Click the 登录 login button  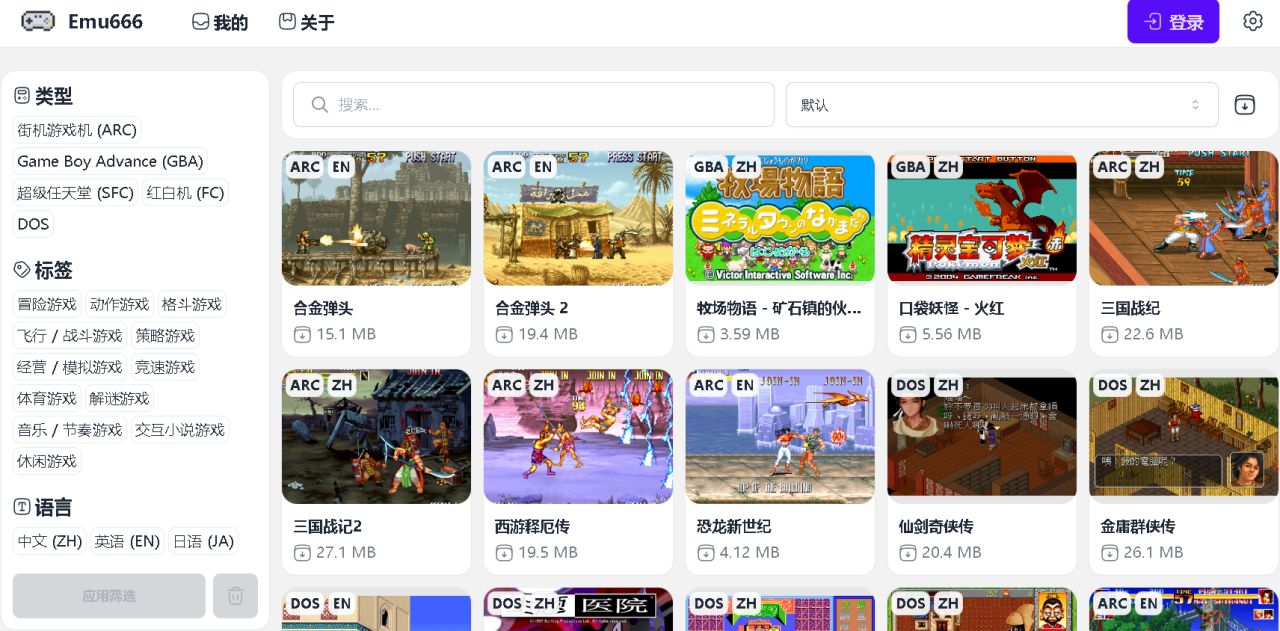(1173, 22)
